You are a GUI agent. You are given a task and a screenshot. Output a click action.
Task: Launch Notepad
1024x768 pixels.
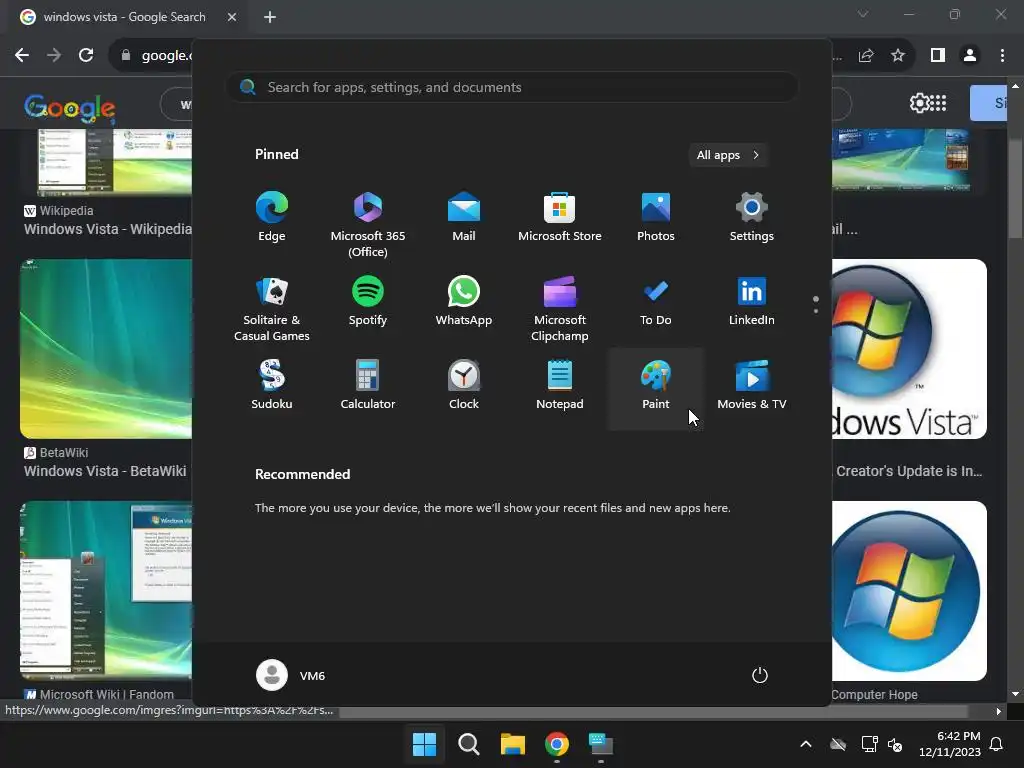click(x=560, y=385)
